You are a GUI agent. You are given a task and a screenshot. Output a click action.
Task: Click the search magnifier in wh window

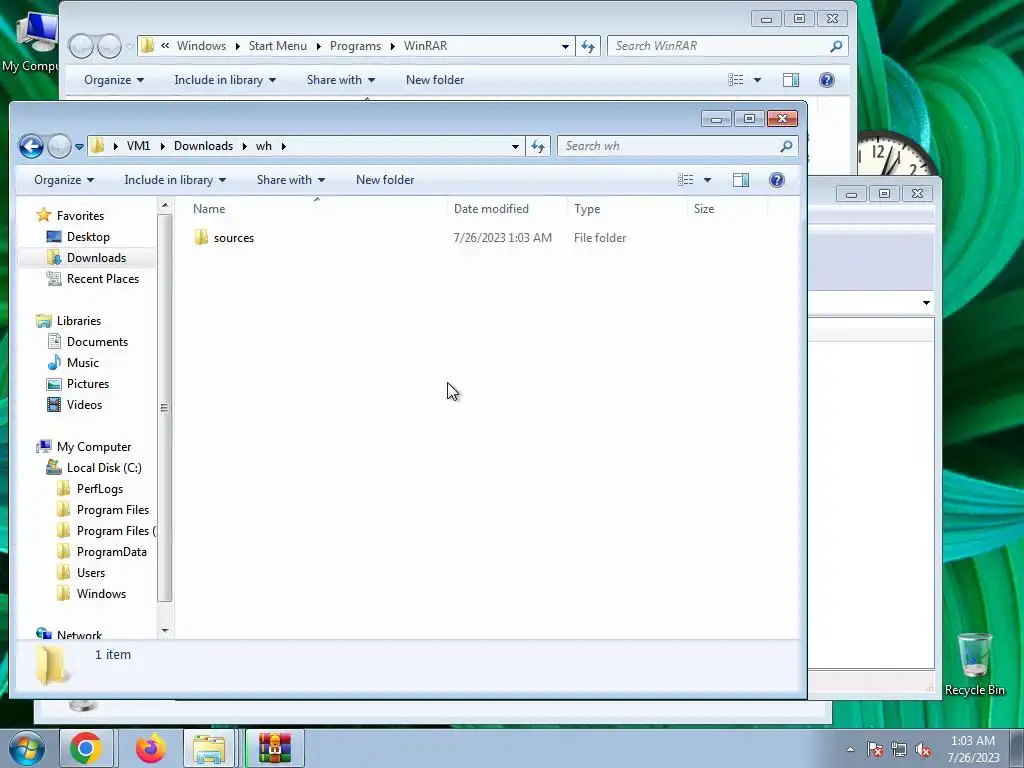(786, 146)
